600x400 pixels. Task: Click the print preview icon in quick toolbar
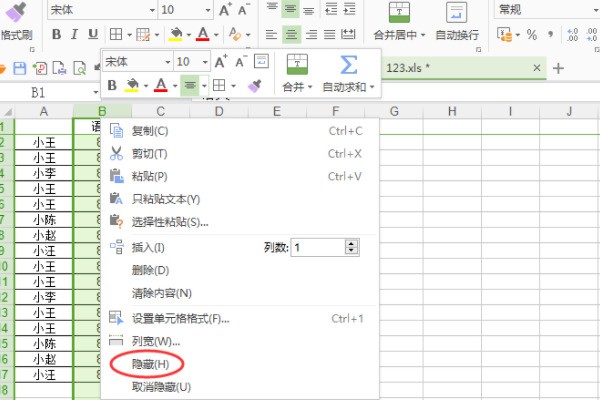click(80, 69)
